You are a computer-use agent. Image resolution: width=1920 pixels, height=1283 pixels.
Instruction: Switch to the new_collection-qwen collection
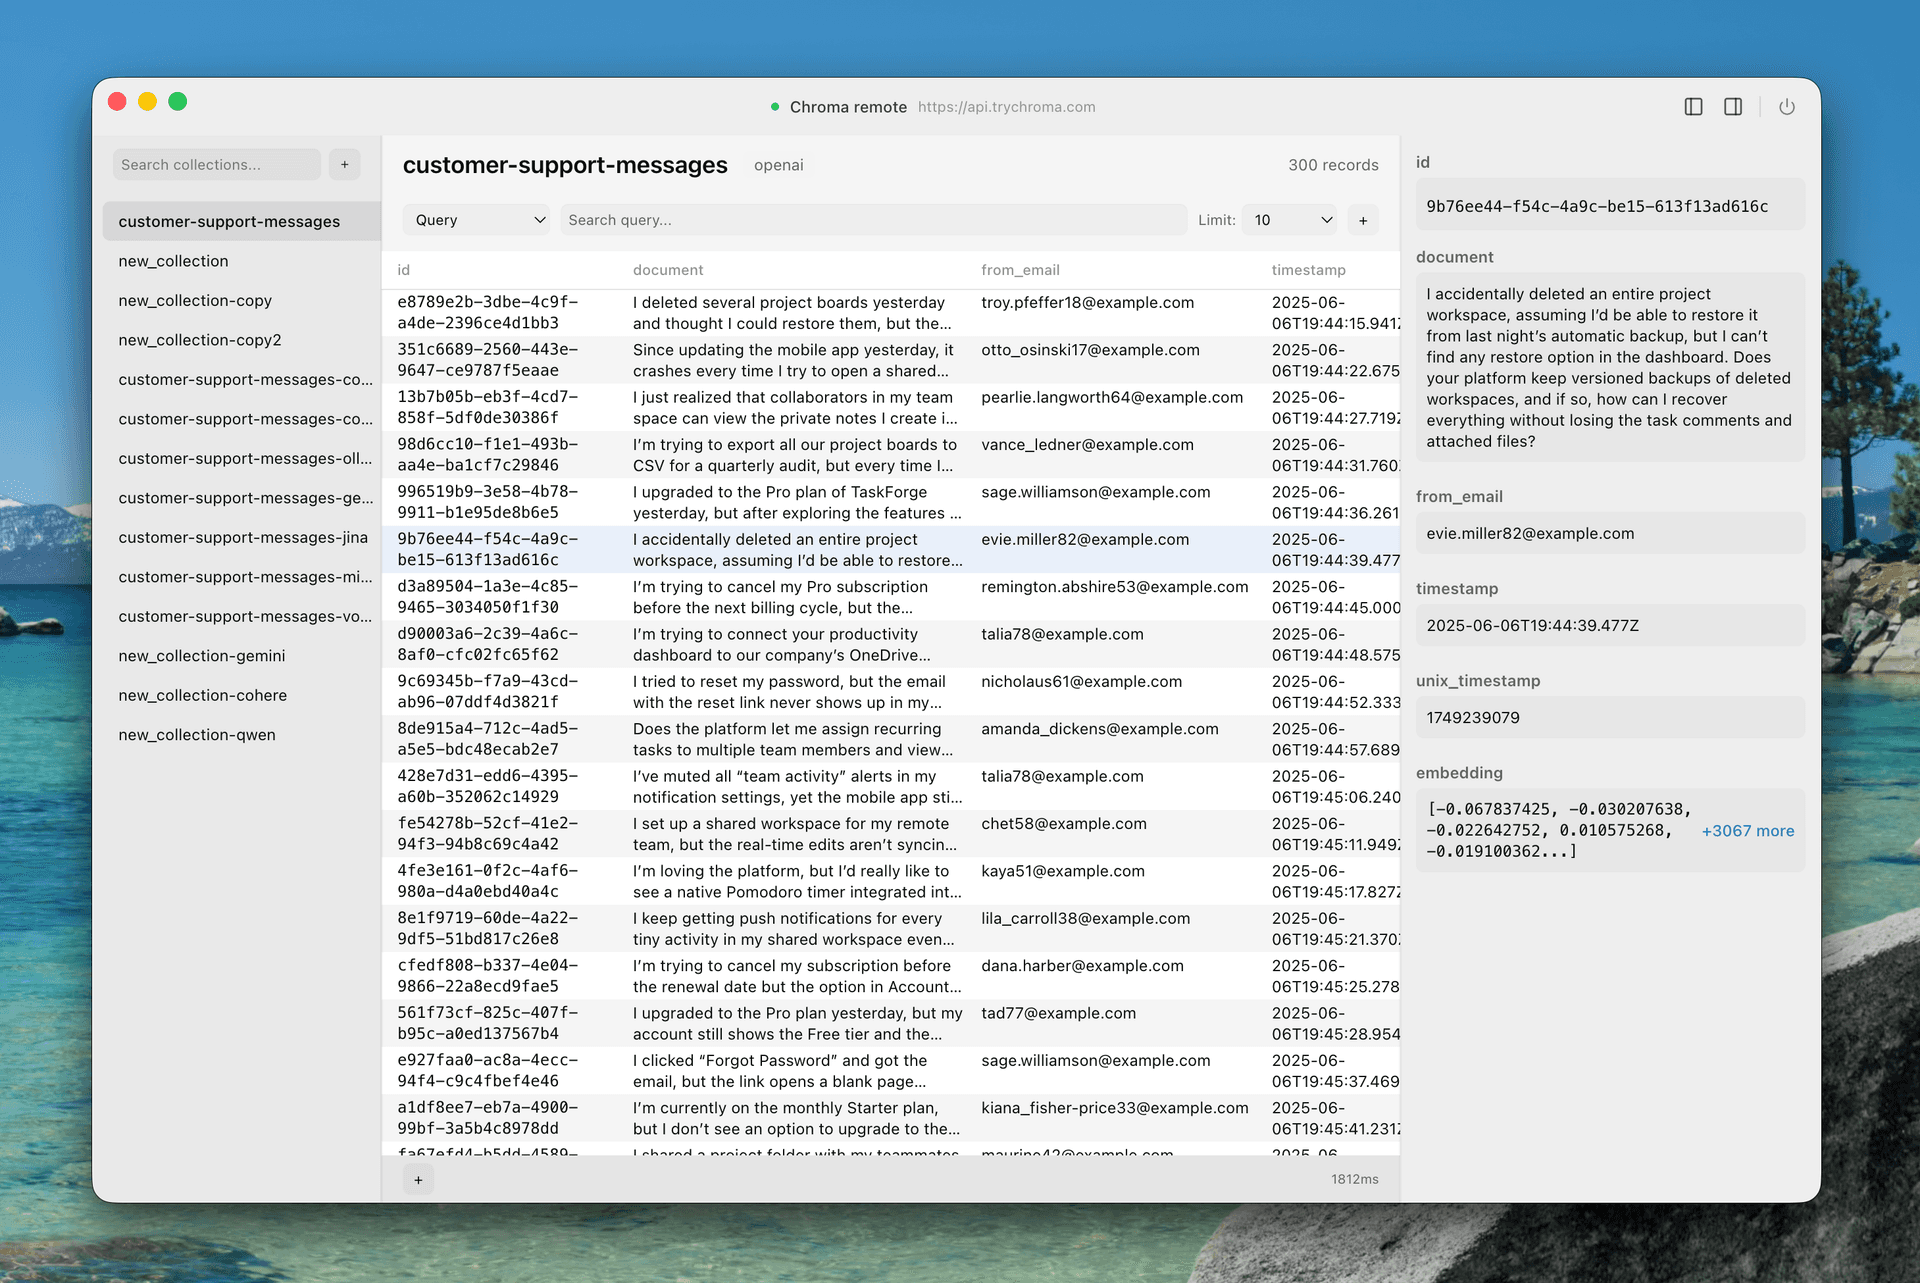coord(196,734)
